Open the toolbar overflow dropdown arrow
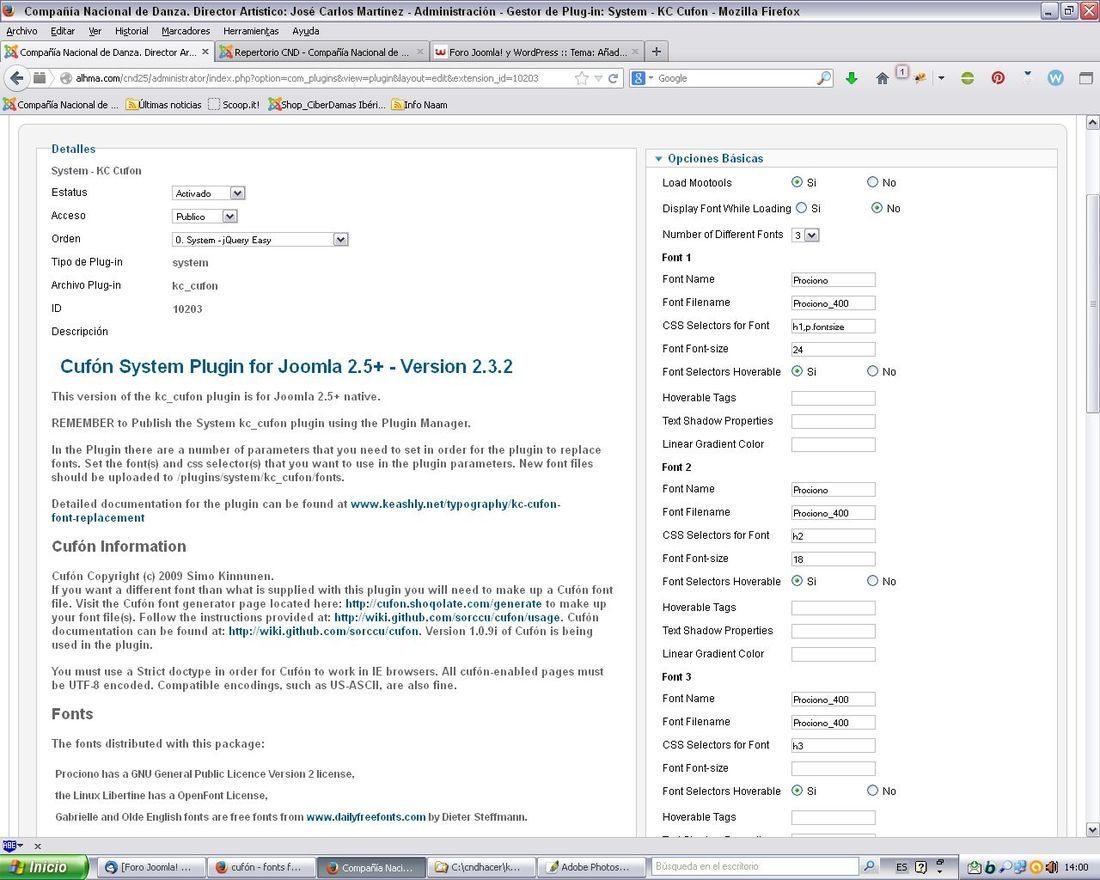1100x880 pixels. click(x=941, y=79)
